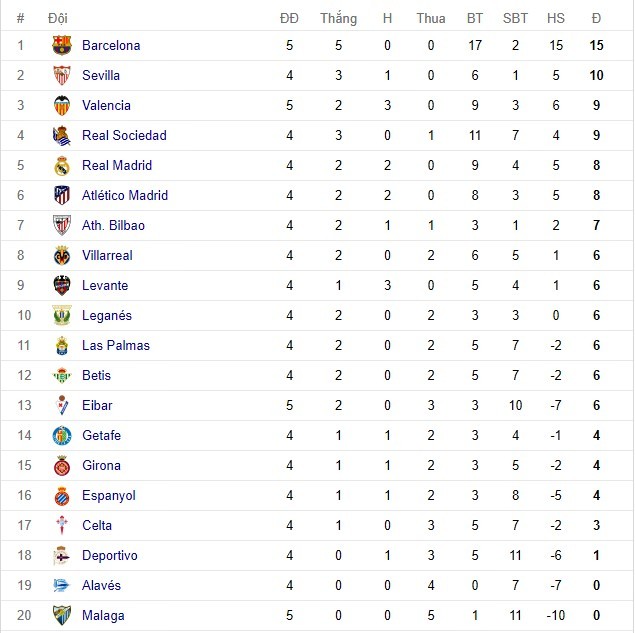Viewport: 635px width, 633px height.
Task: Click Barcelona's 15 points value
Action: click(x=596, y=45)
